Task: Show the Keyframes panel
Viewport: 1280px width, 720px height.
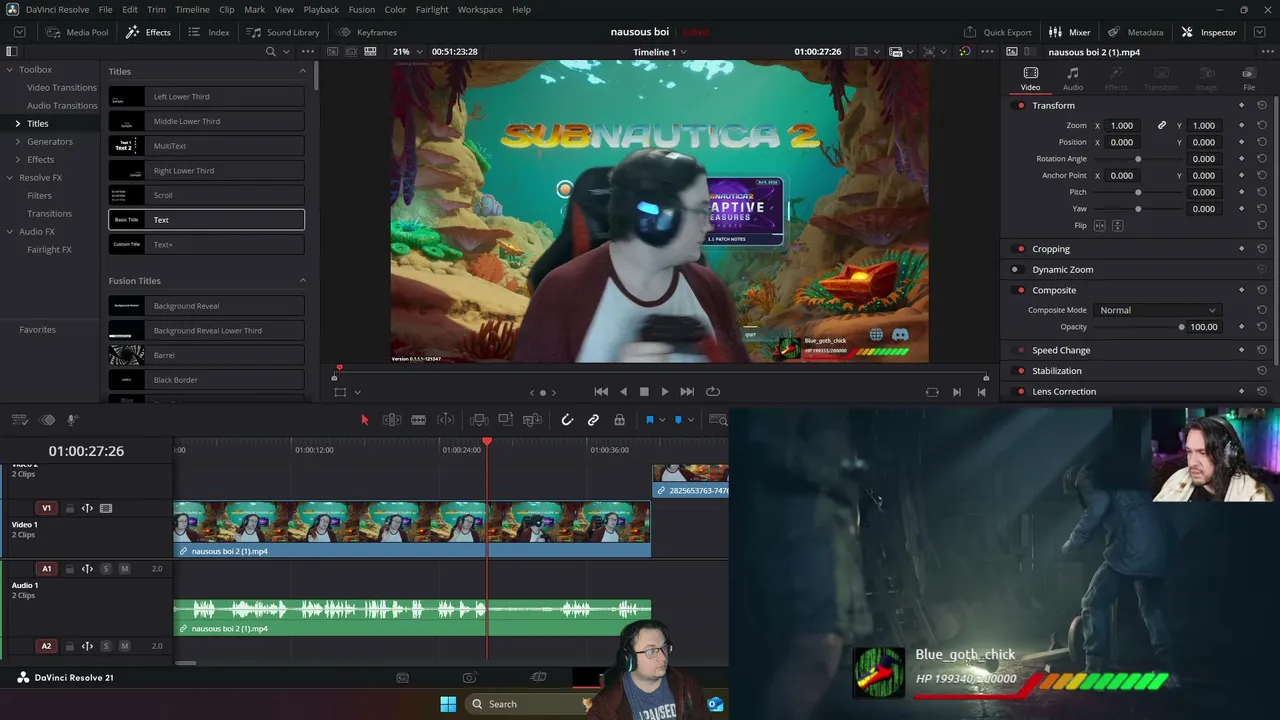Action: 367,32
